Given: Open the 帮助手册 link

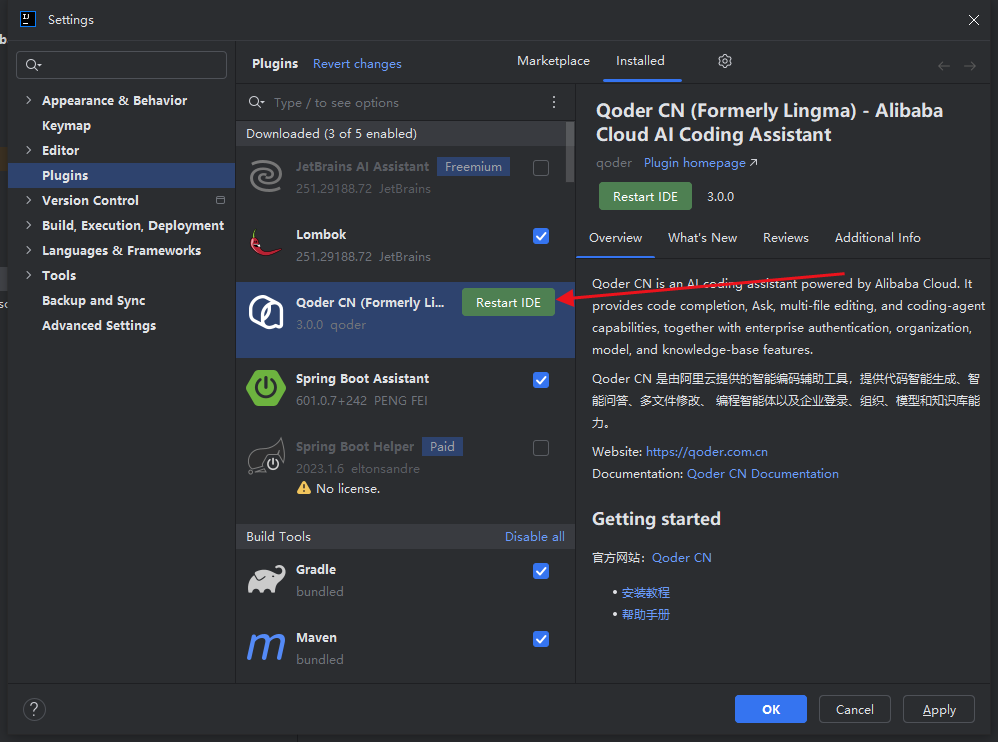Looking at the screenshot, I should [x=645, y=615].
